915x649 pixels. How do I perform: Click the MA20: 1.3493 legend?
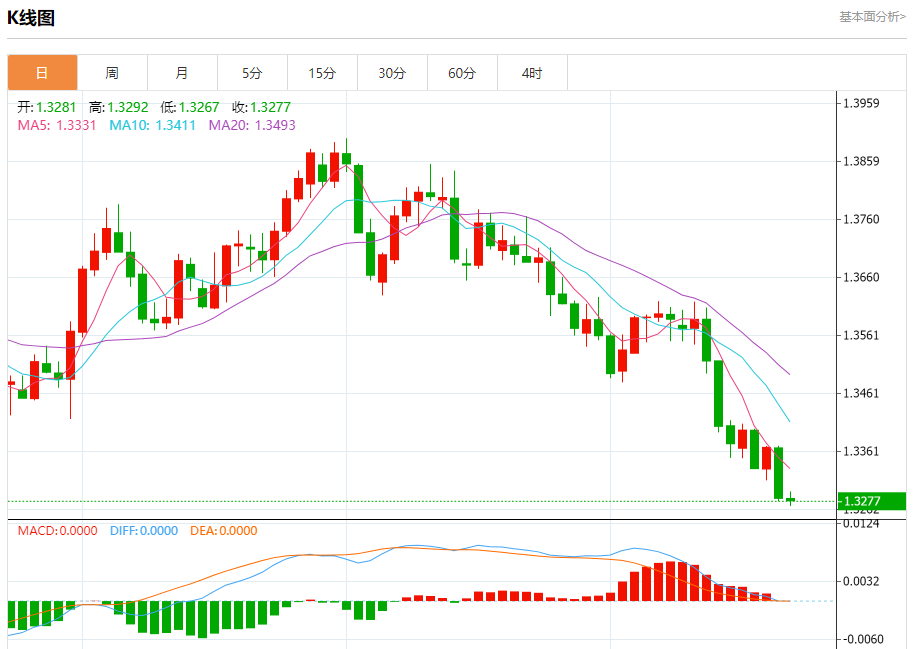point(252,125)
